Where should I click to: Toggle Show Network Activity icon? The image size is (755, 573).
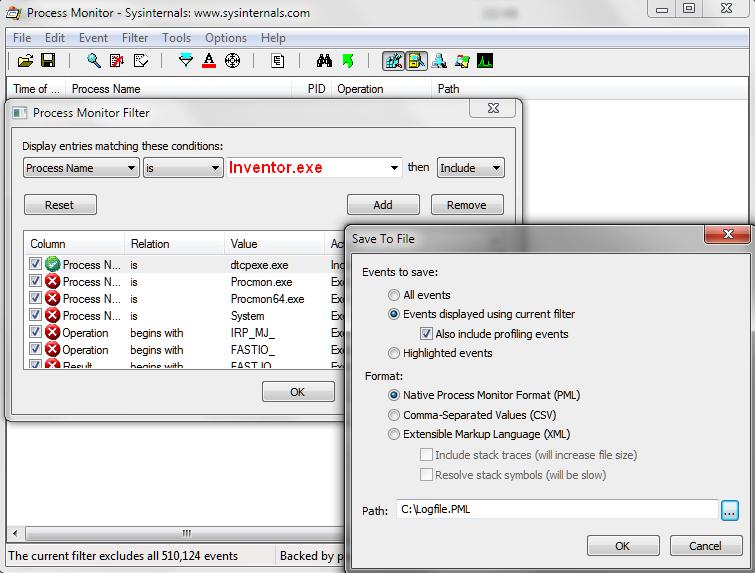point(439,61)
